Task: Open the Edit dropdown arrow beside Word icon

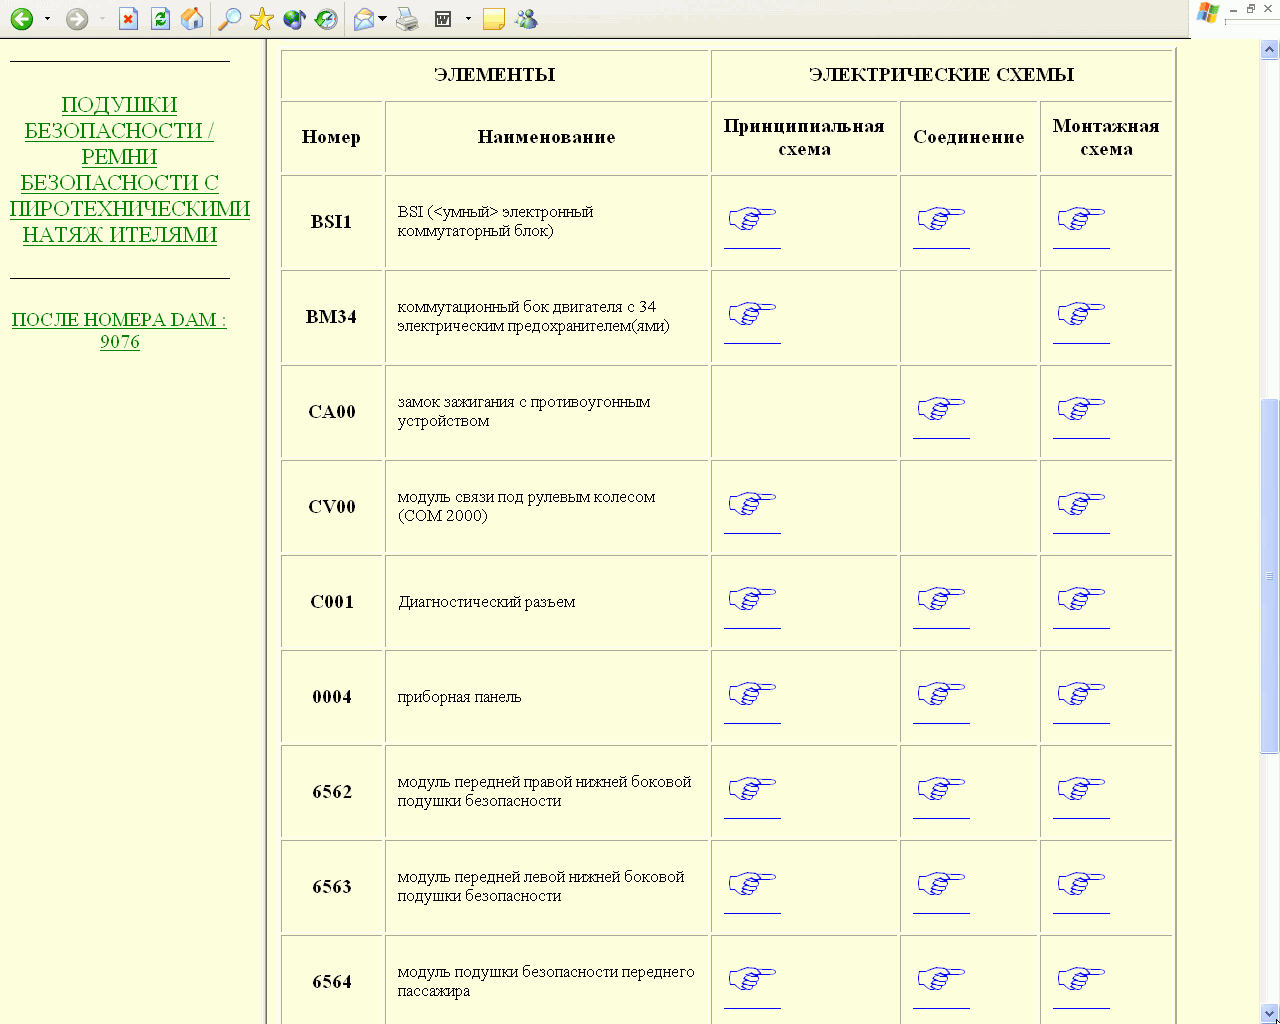Action: (468, 19)
